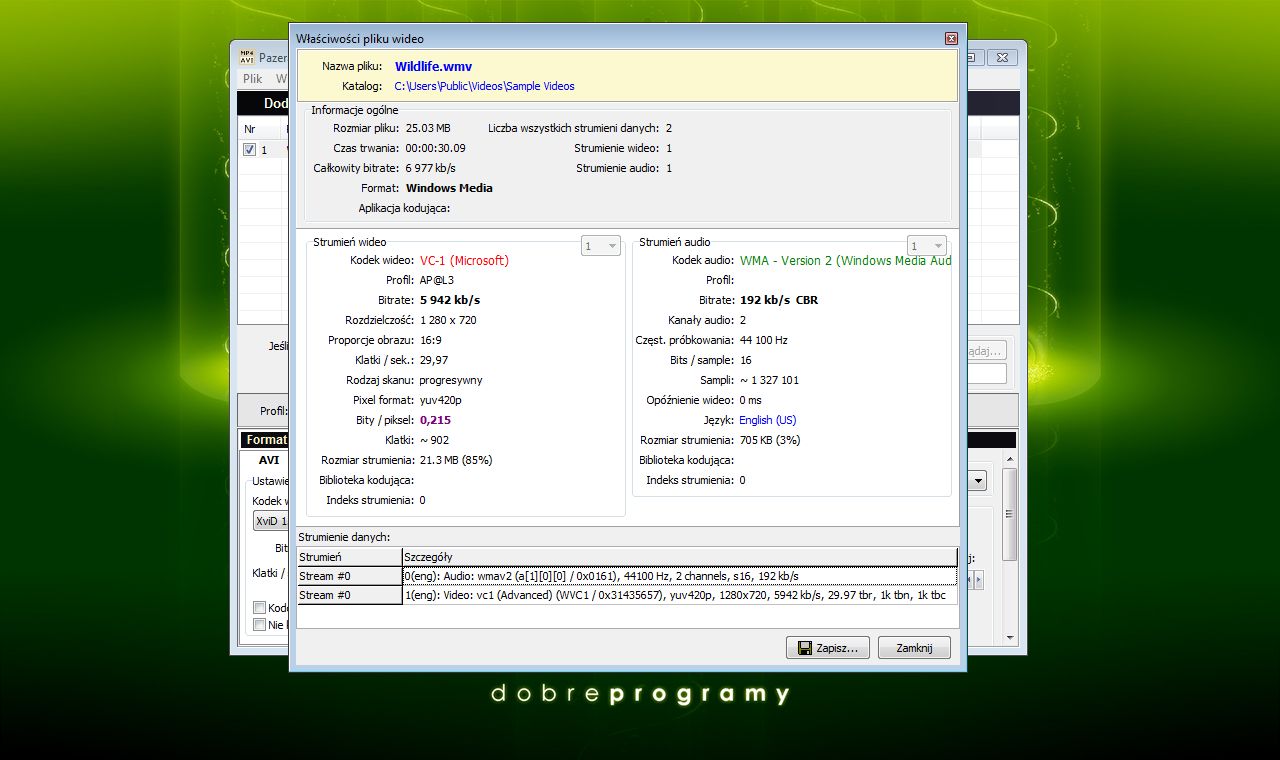Click video bitrate "5 942 kb/s"
1280x760 pixels.
click(x=450, y=300)
